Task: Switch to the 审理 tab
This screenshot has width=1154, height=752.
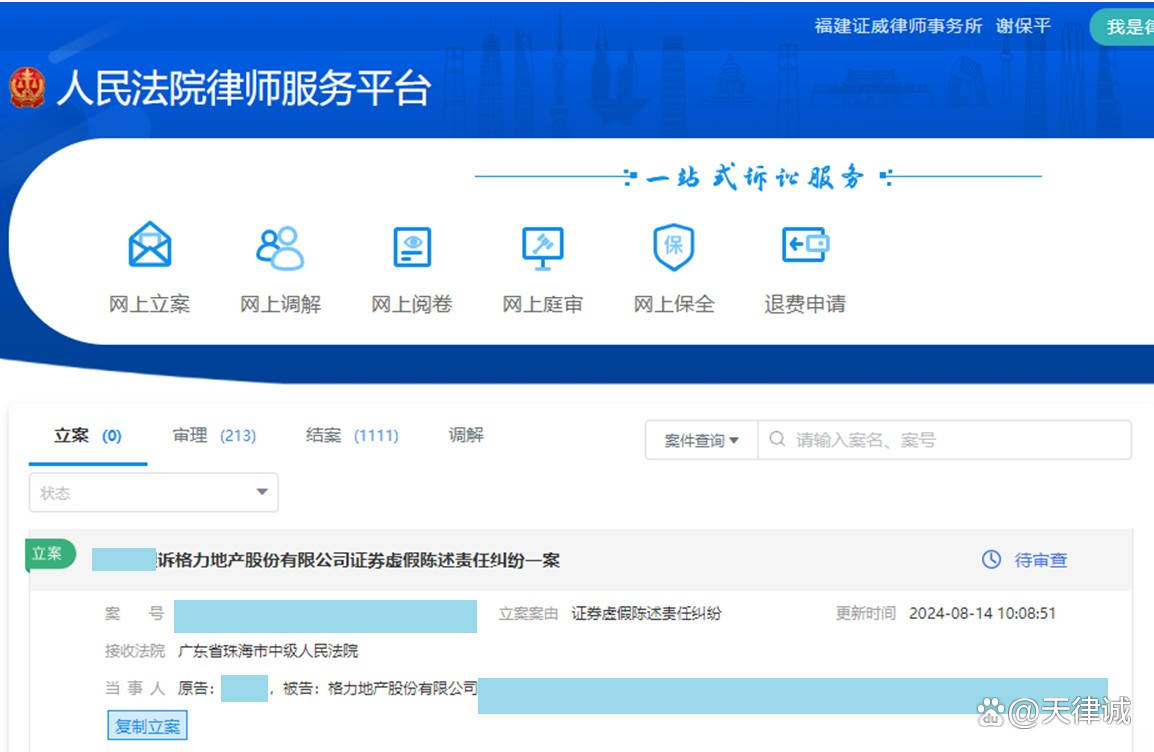Action: coord(212,435)
